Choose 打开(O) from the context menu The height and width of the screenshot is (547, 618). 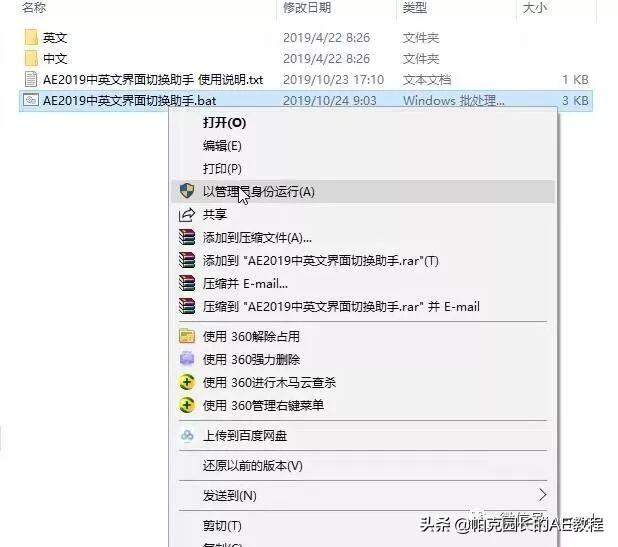click(x=224, y=123)
